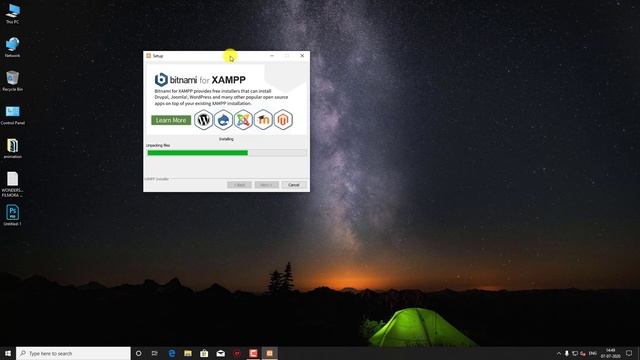
Task: Open Mail app from the taskbar
Action: click(x=220, y=353)
